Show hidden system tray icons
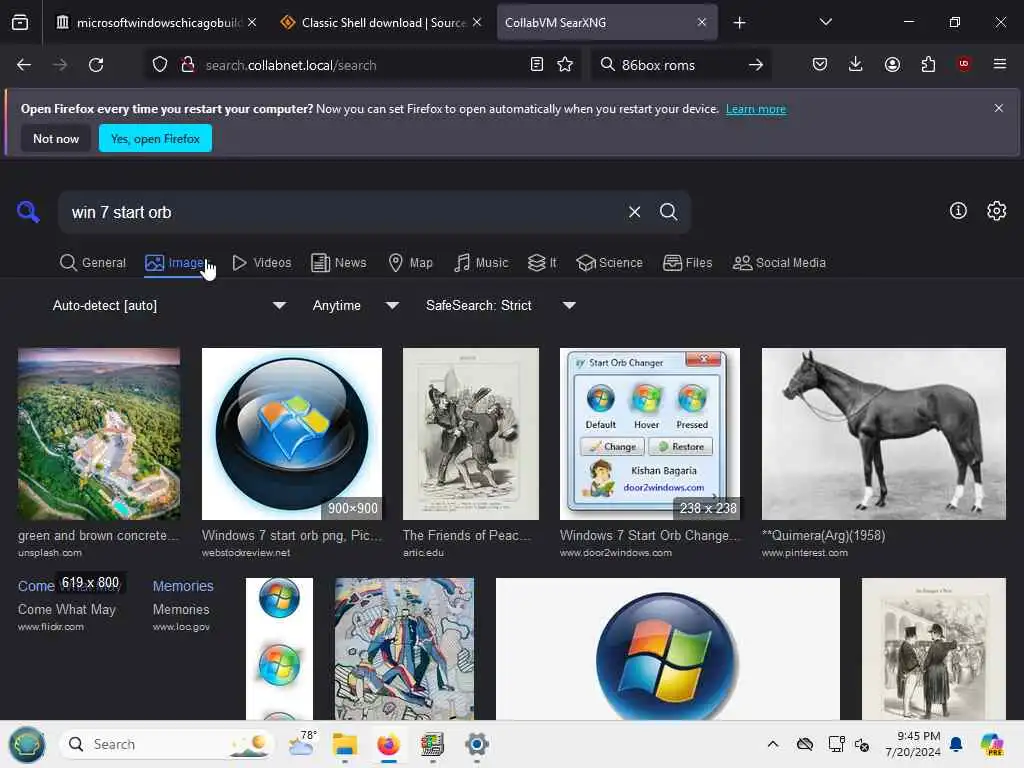Screen dimensions: 1024x768 coord(773,744)
